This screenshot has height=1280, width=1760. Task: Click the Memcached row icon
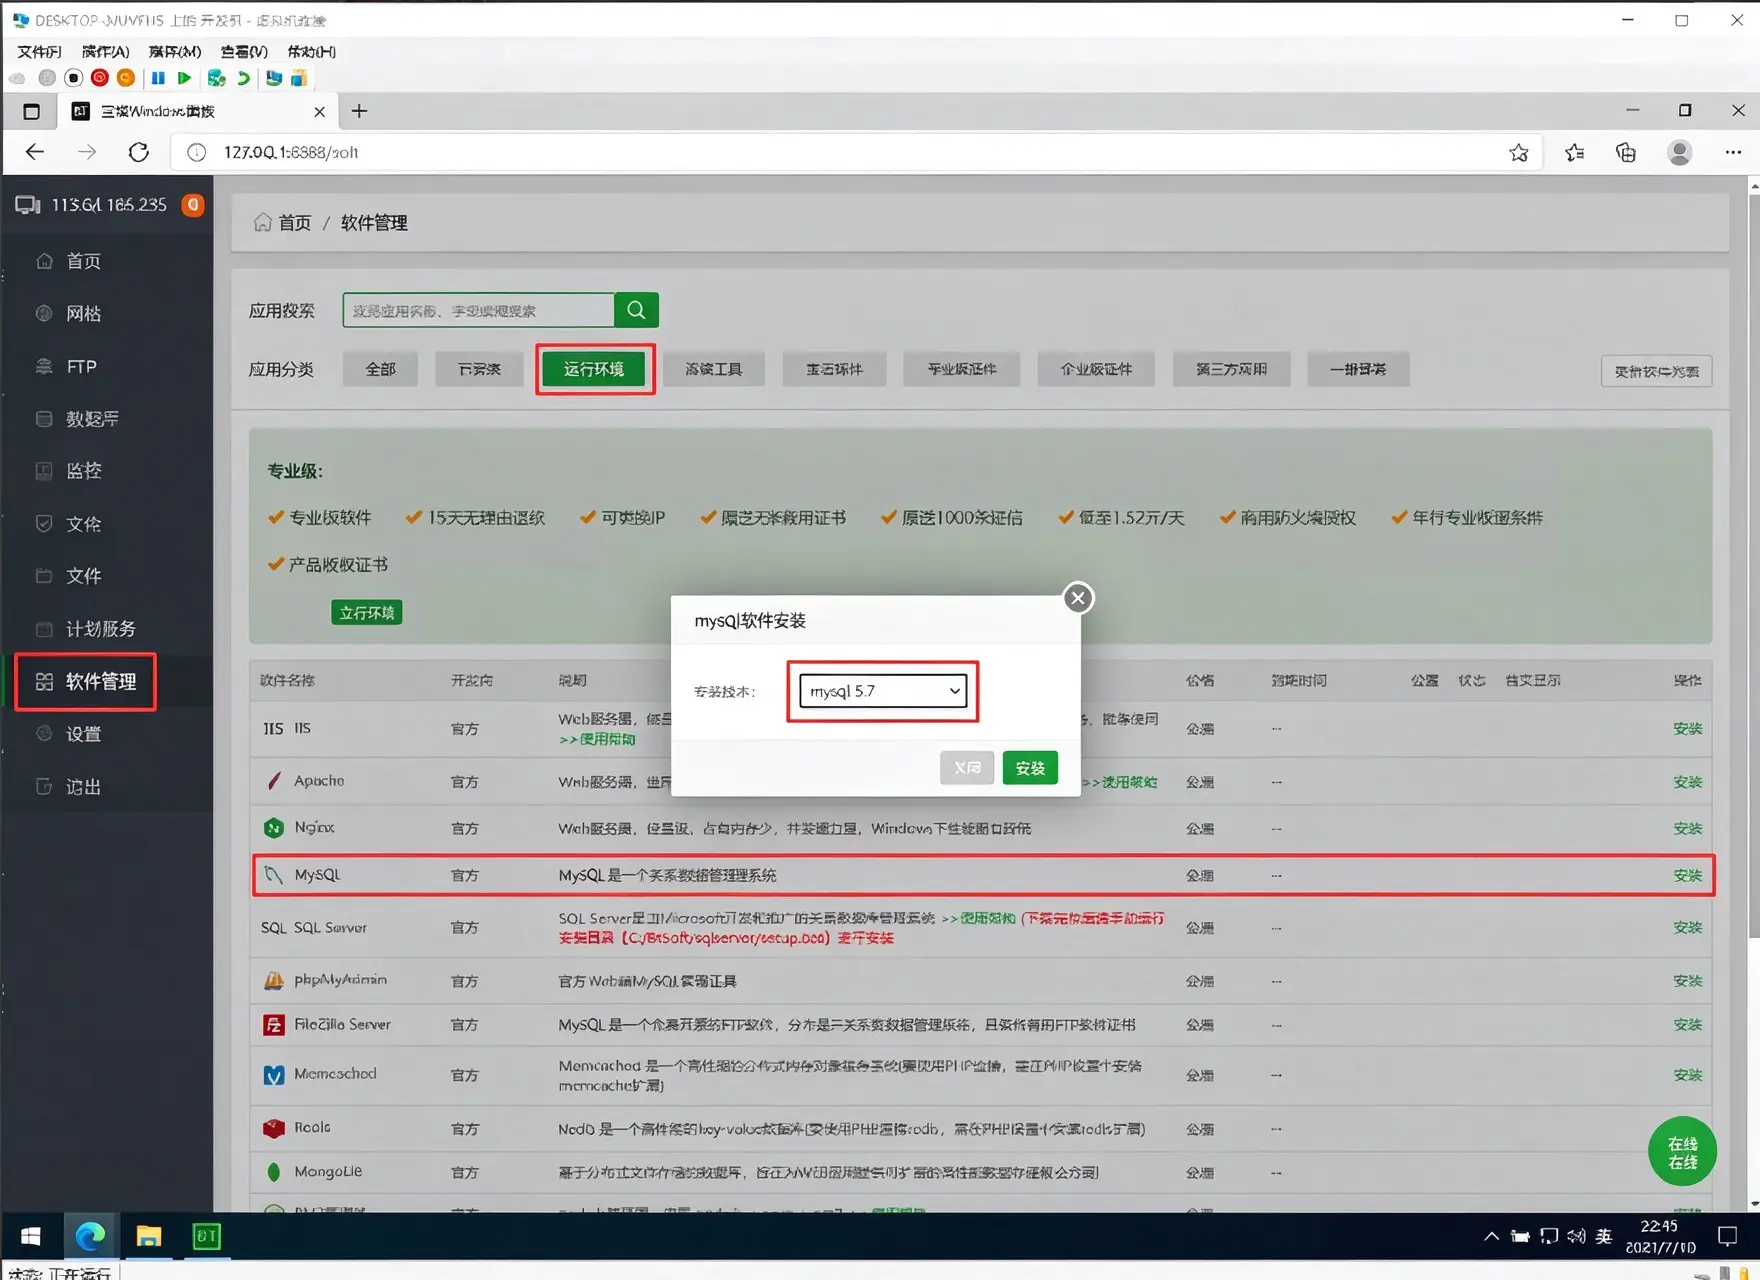click(273, 1075)
